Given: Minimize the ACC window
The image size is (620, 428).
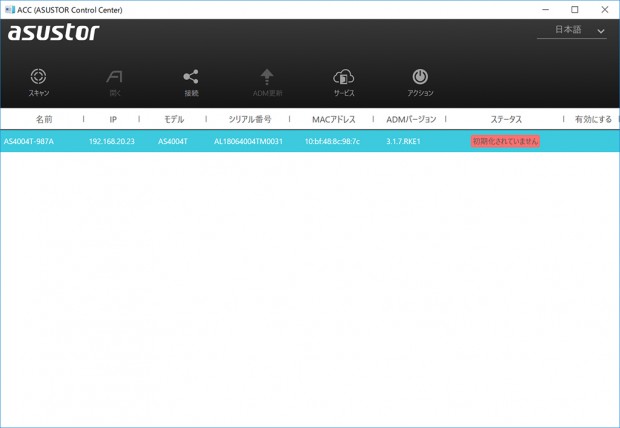Looking at the screenshot, I should coord(546,9).
